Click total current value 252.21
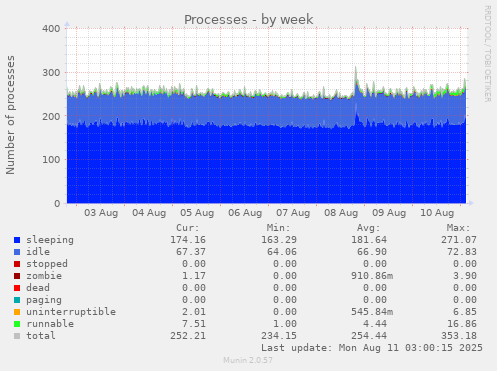This screenshot has height=371, width=497. click(188, 336)
